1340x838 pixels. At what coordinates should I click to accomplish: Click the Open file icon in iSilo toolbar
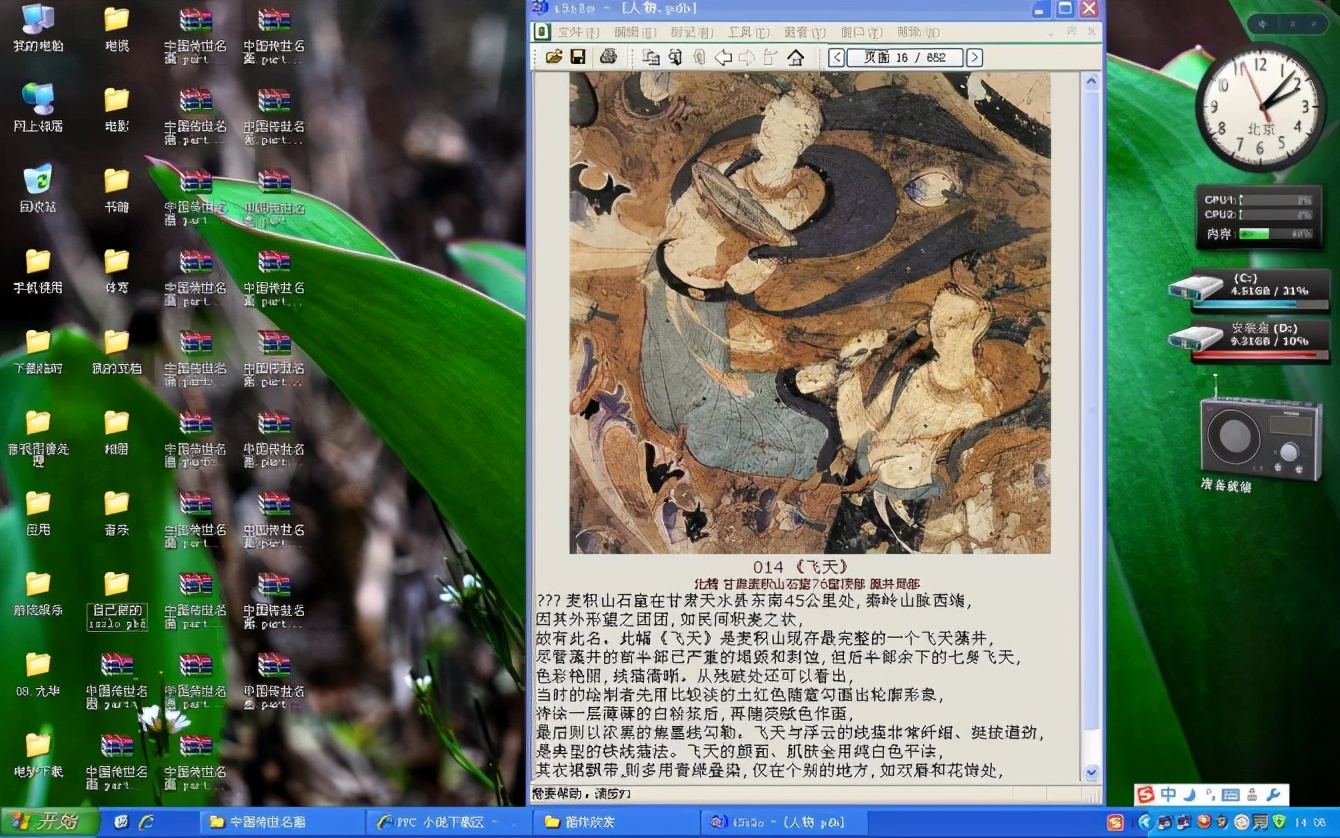click(553, 57)
